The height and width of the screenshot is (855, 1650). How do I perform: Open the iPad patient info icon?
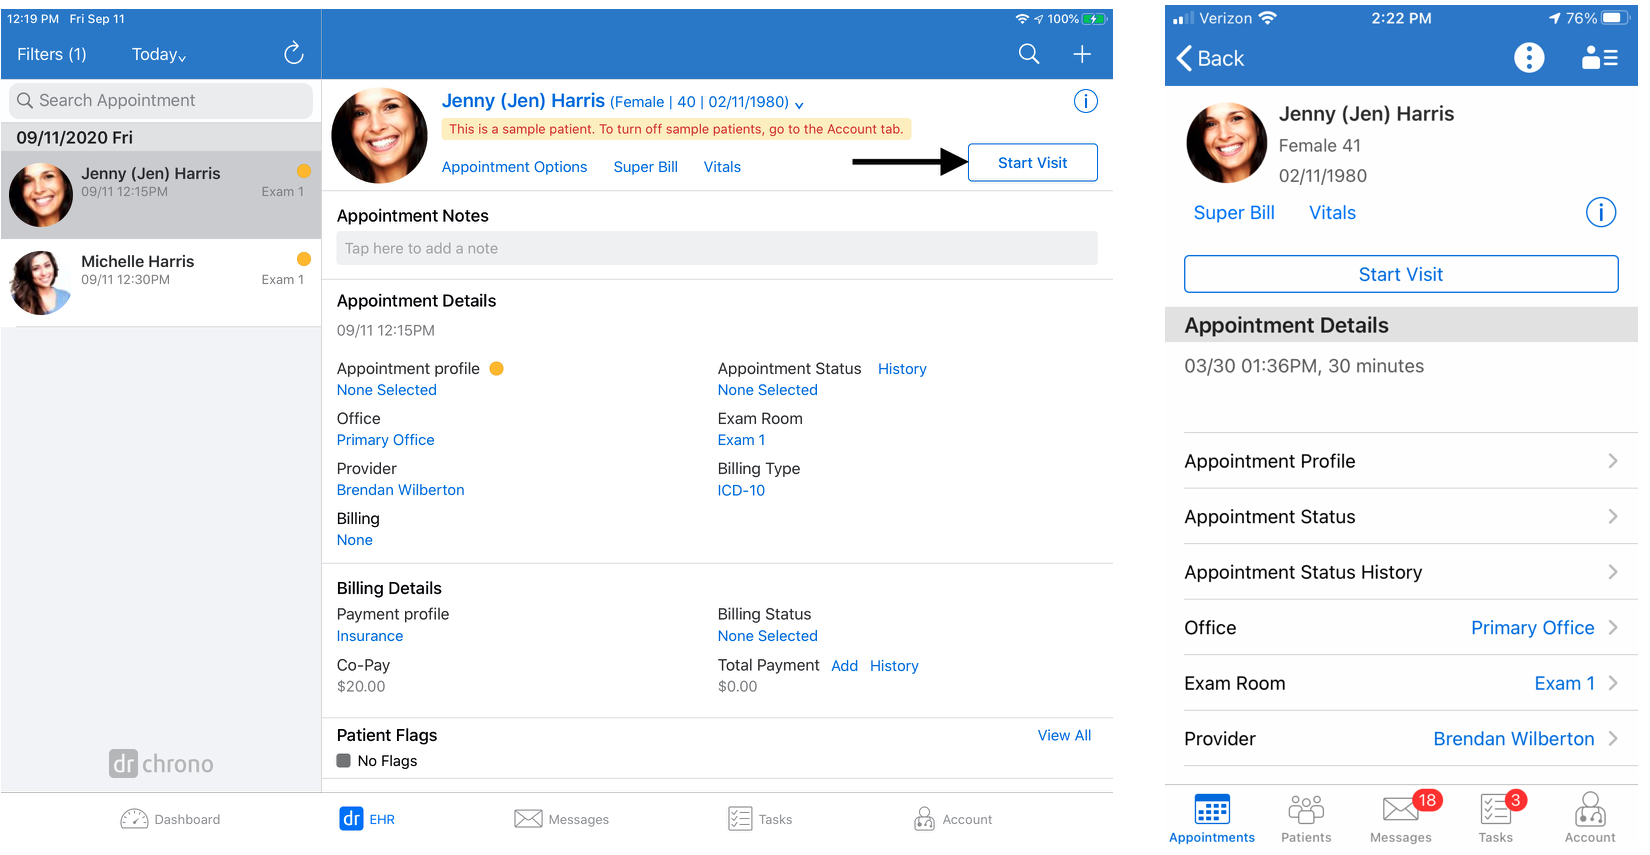[1085, 101]
